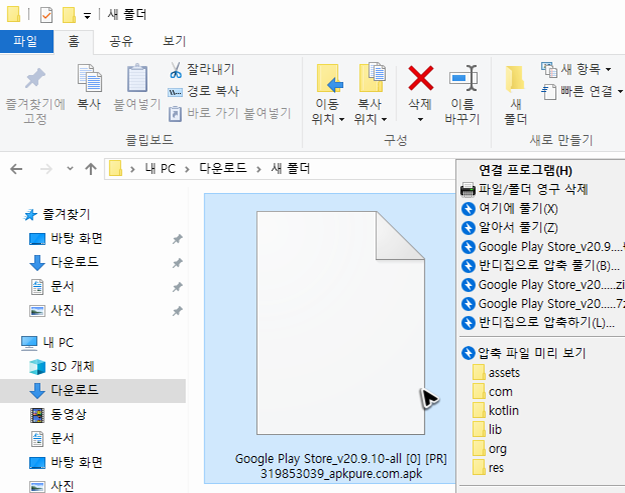Image resolution: width=625 pixels, height=493 pixels.
Task: Select highlighted 다운로드 under 내 PC
Action: coord(92,390)
